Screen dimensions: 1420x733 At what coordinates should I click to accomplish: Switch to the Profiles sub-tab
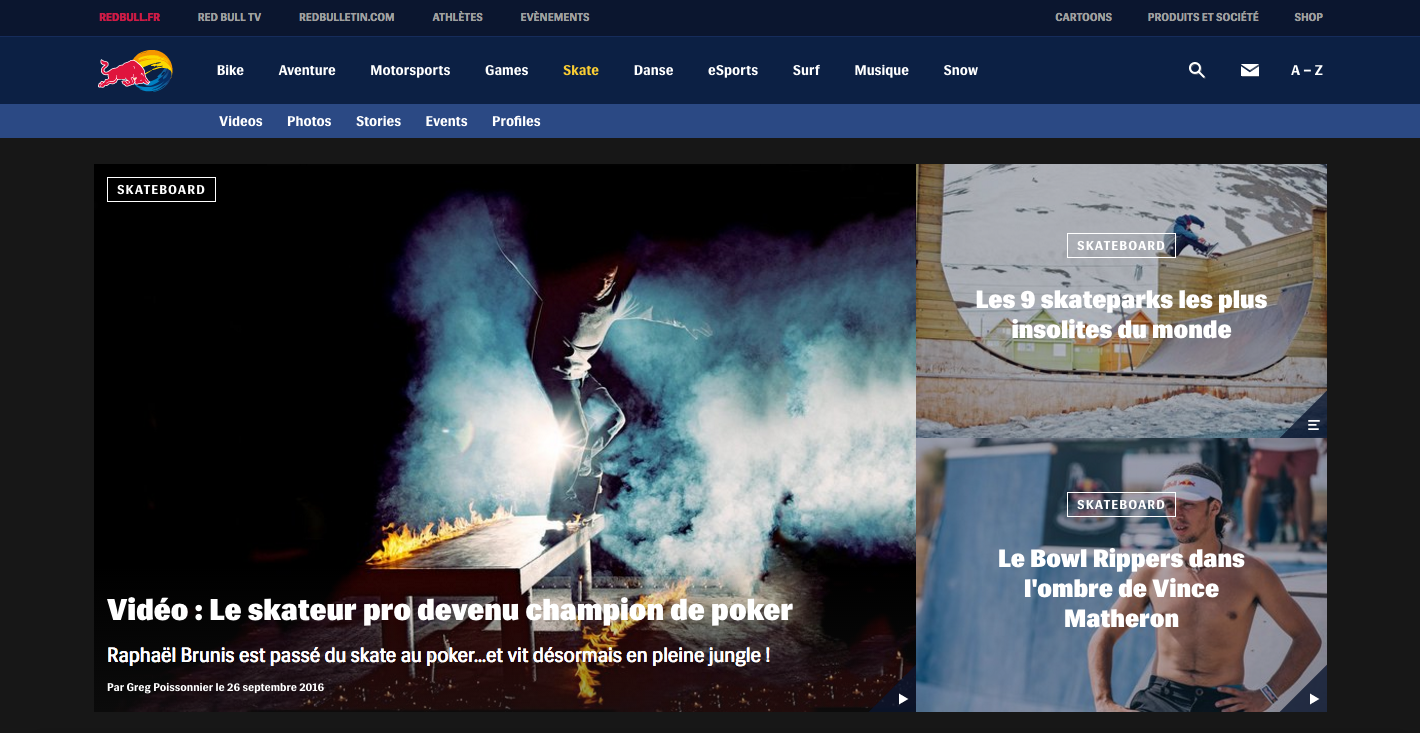click(x=516, y=121)
